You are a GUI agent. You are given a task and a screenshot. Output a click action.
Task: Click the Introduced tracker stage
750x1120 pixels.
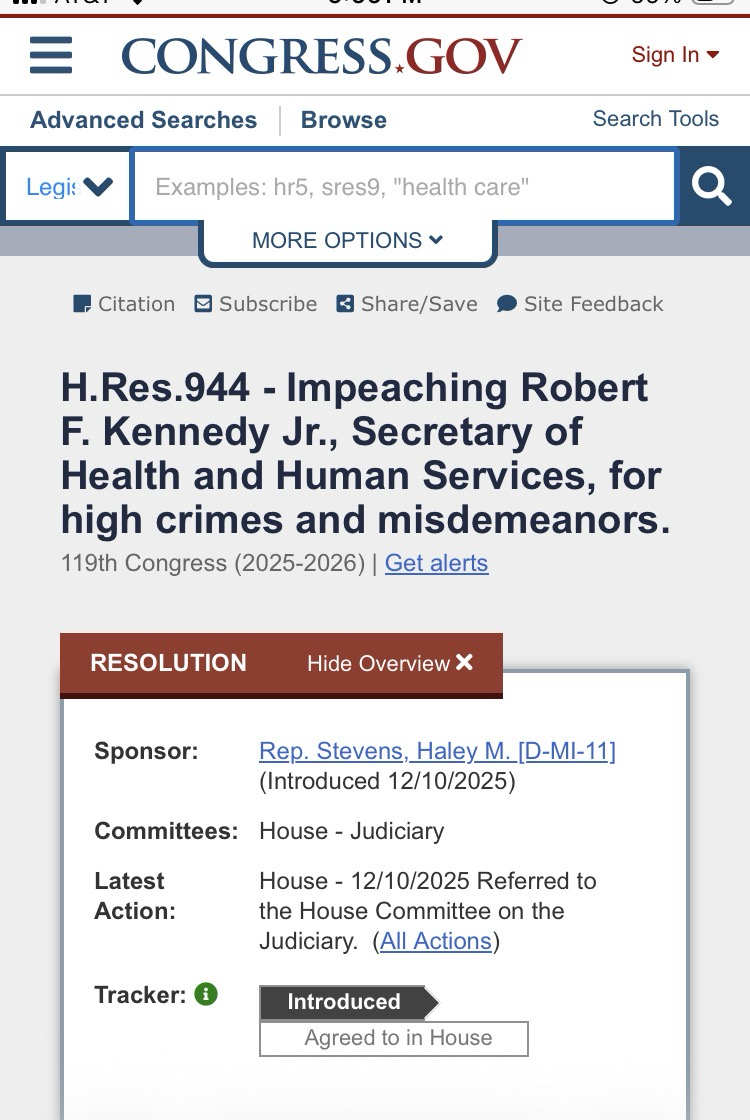coord(345,1002)
